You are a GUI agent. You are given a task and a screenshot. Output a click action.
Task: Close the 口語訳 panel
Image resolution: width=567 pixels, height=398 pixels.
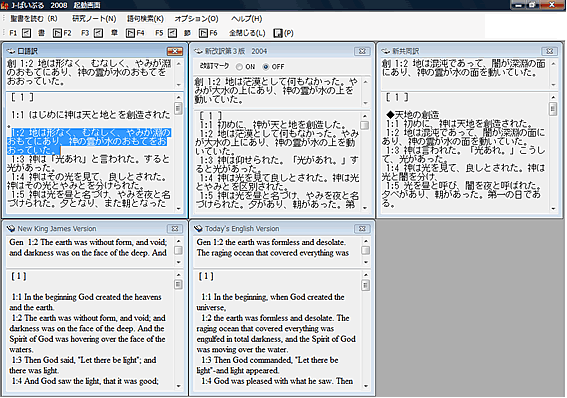(175, 51)
